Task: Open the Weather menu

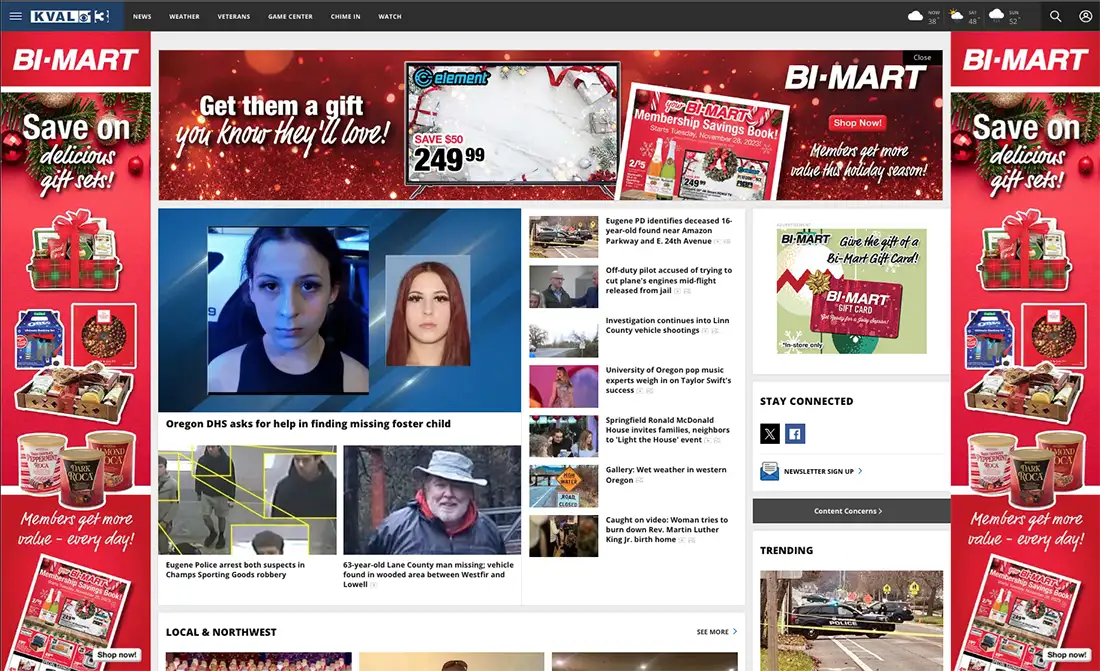Action: pos(184,16)
